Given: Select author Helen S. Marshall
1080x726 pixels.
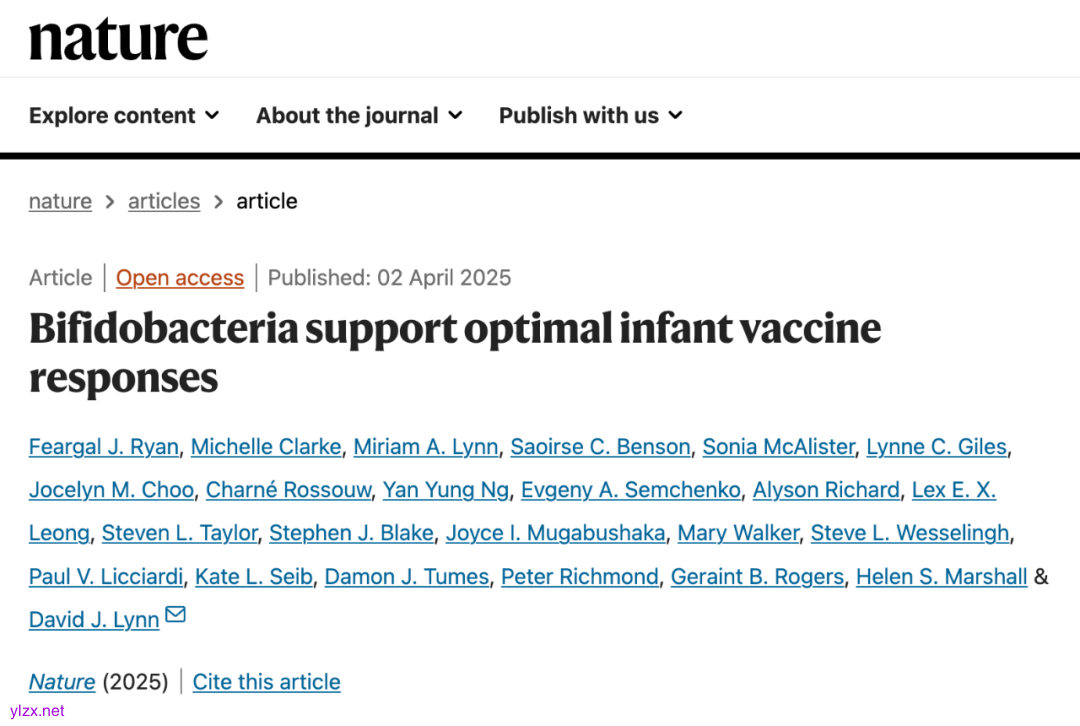Looking at the screenshot, I should point(941,577).
